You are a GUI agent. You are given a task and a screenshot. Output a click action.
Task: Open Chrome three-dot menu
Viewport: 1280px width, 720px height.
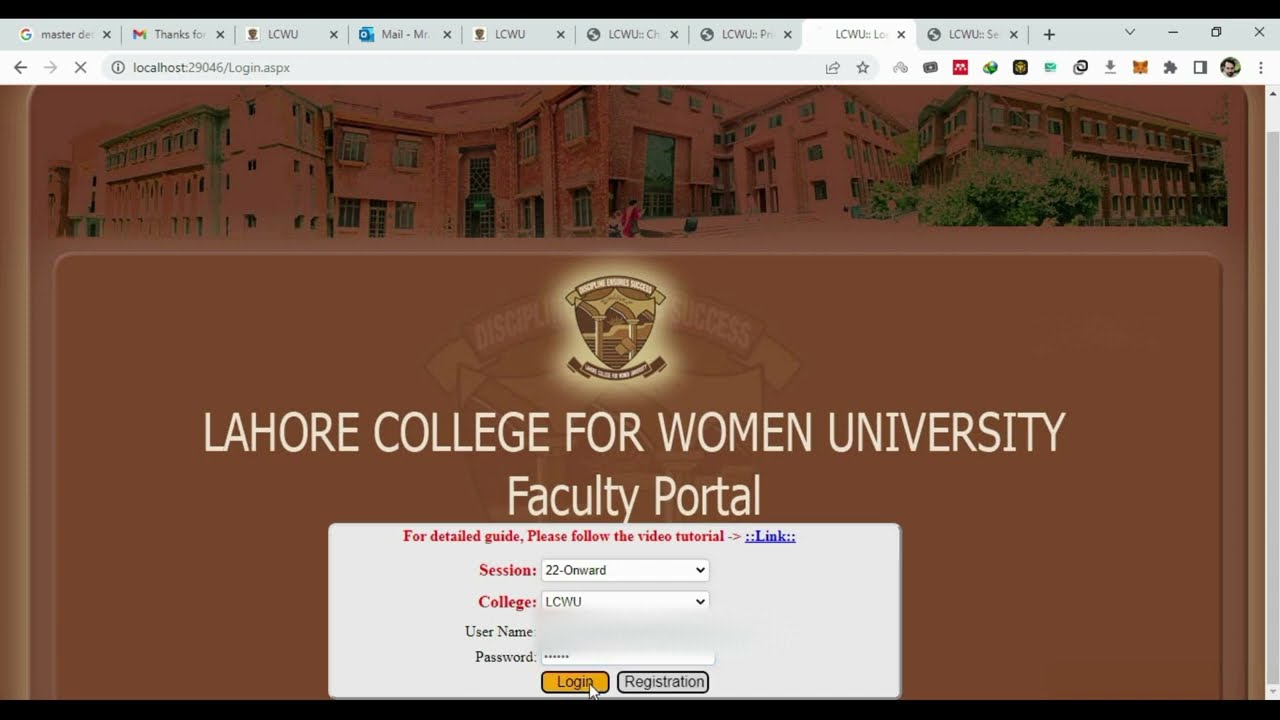pos(1260,67)
